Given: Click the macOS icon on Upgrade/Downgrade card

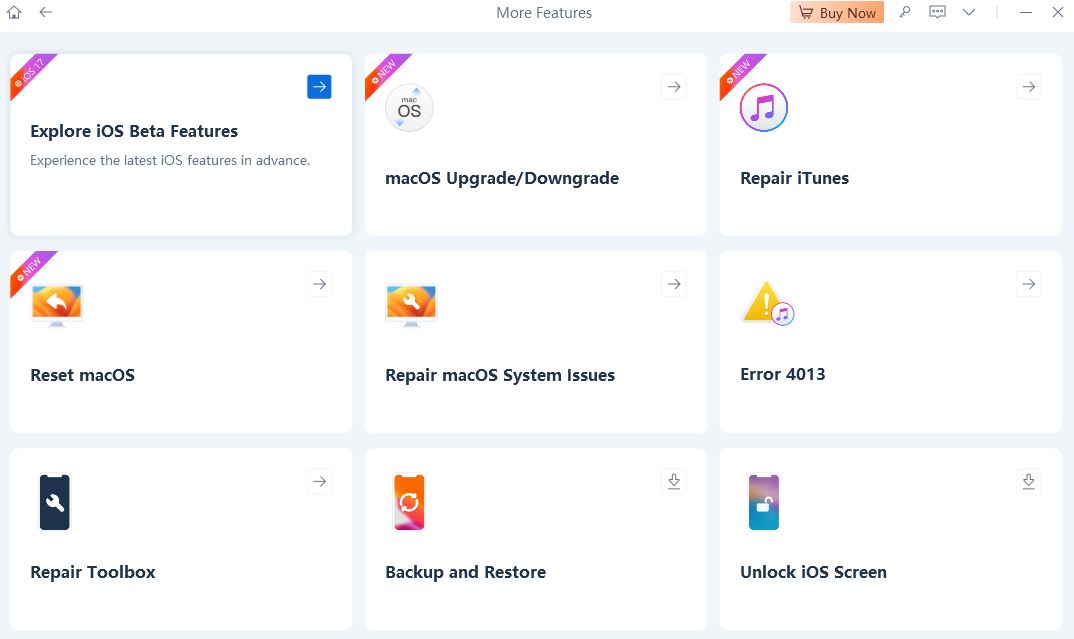Looking at the screenshot, I should 409,108.
